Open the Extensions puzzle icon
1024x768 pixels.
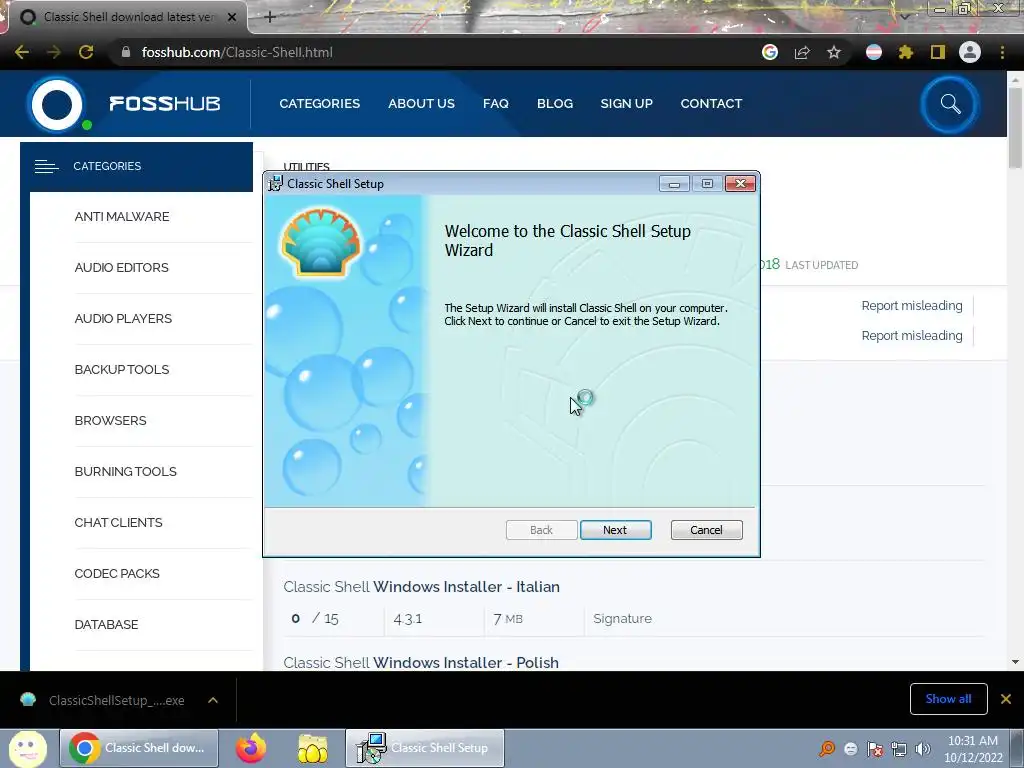tap(905, 52)
